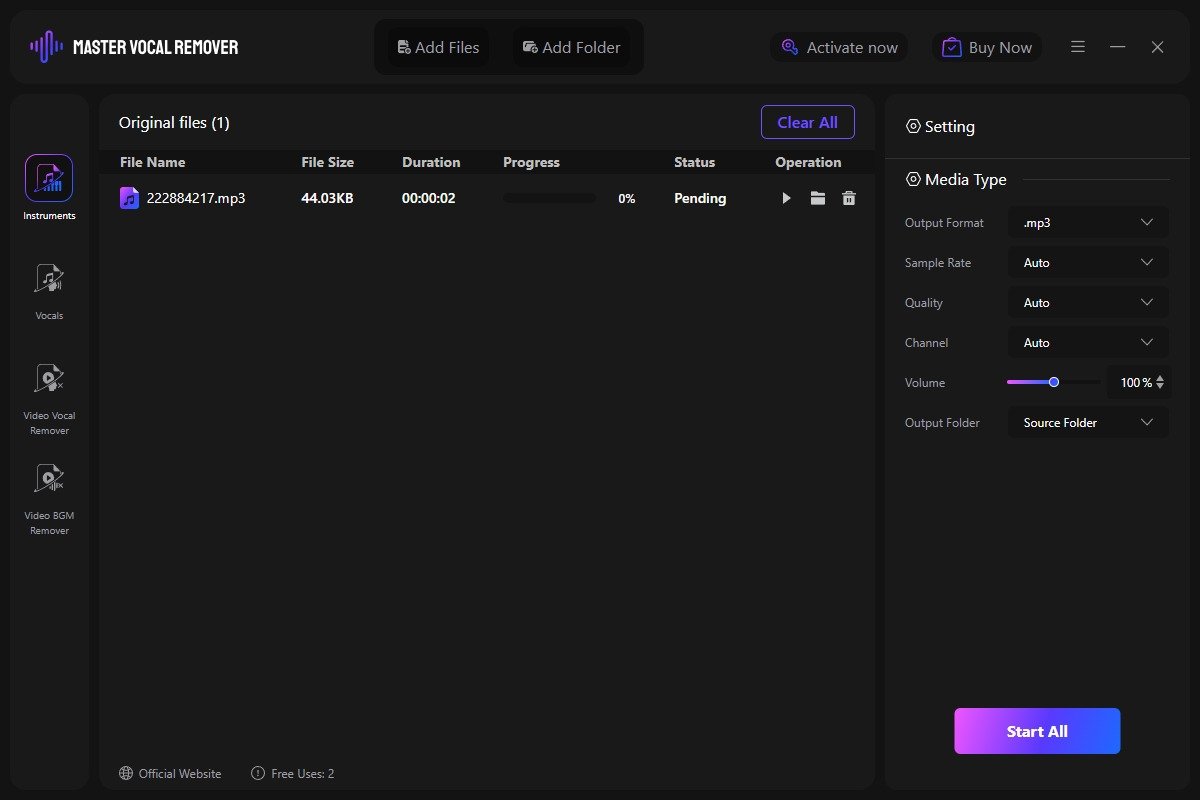Click the Volume slider handle
The height and width of the screenshot is (800, 1200).
click(x=1054, y=382)
